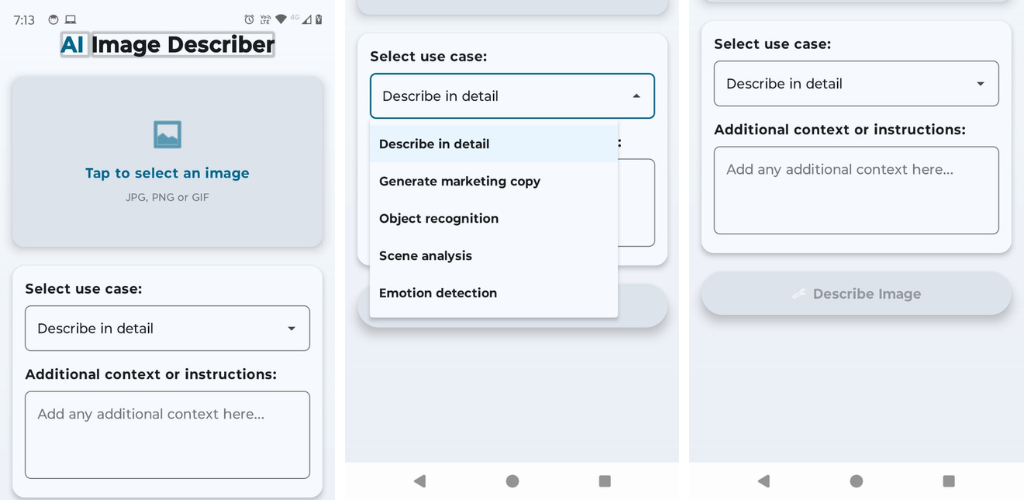Click the 'Tap to select an image' text

tap(167, 173)
